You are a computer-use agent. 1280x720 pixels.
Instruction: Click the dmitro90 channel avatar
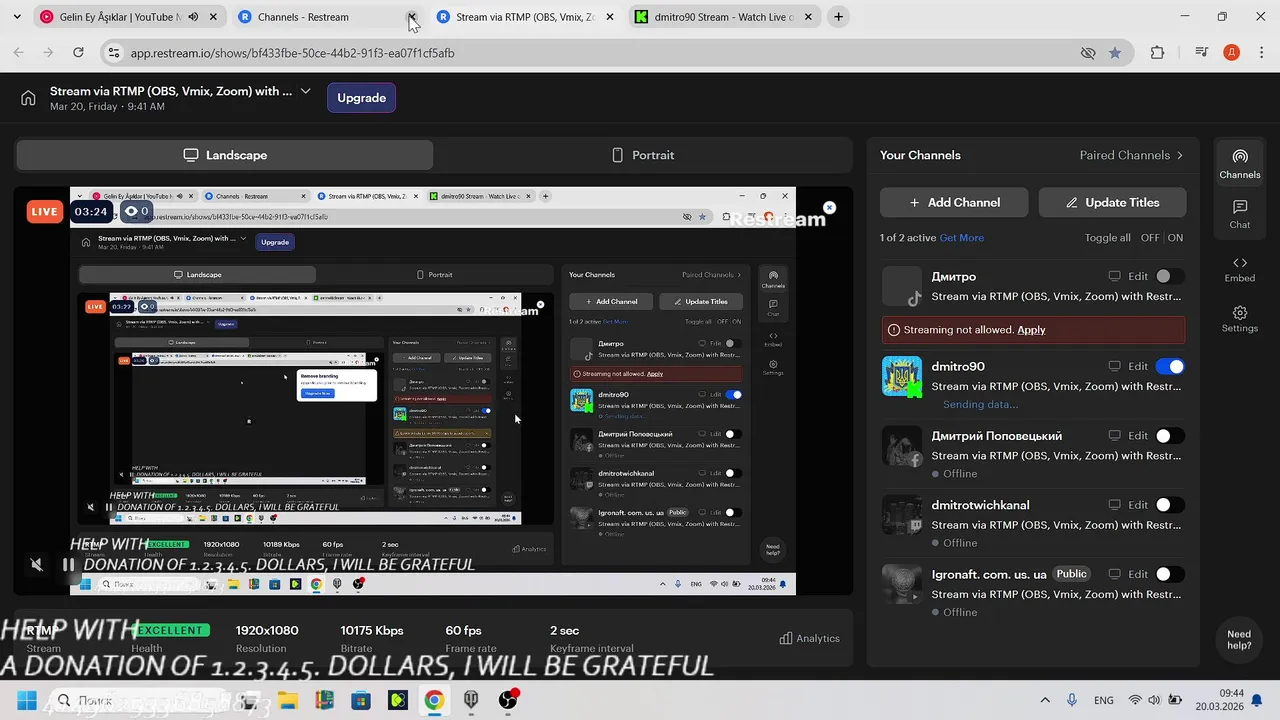pos(902,377)
